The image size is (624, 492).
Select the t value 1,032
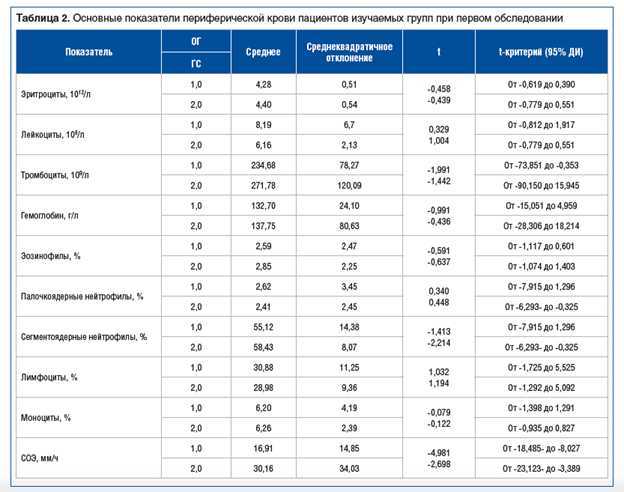(439, 372)
